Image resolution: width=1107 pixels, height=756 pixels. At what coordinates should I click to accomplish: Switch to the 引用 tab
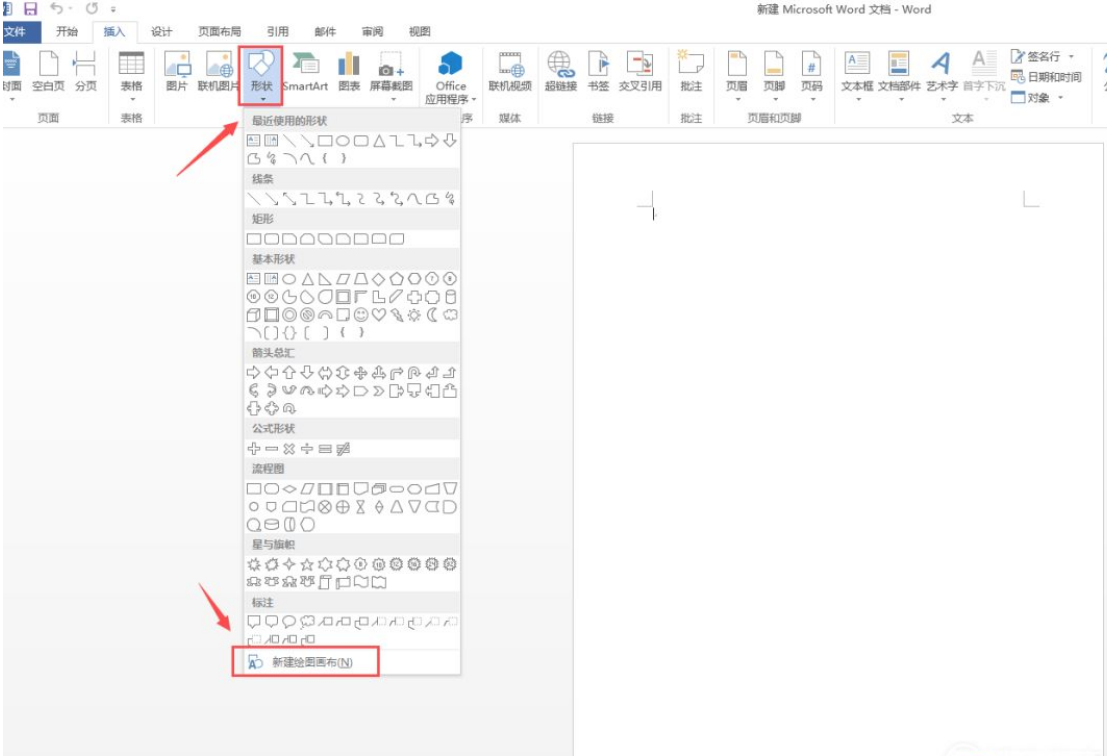(x=277, y=32)
